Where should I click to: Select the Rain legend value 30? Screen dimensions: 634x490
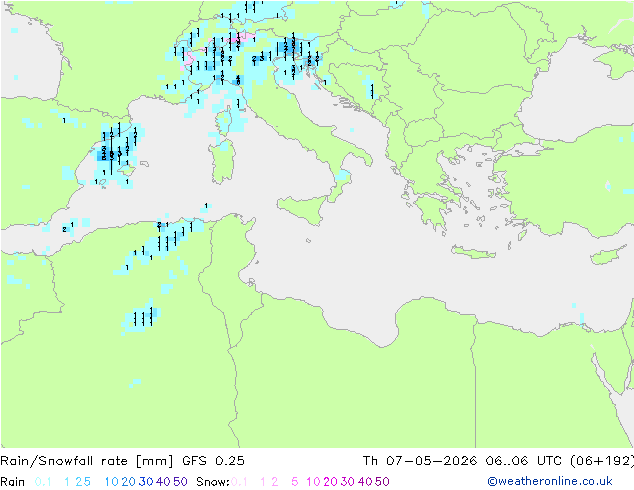click(x=146, y=482)
